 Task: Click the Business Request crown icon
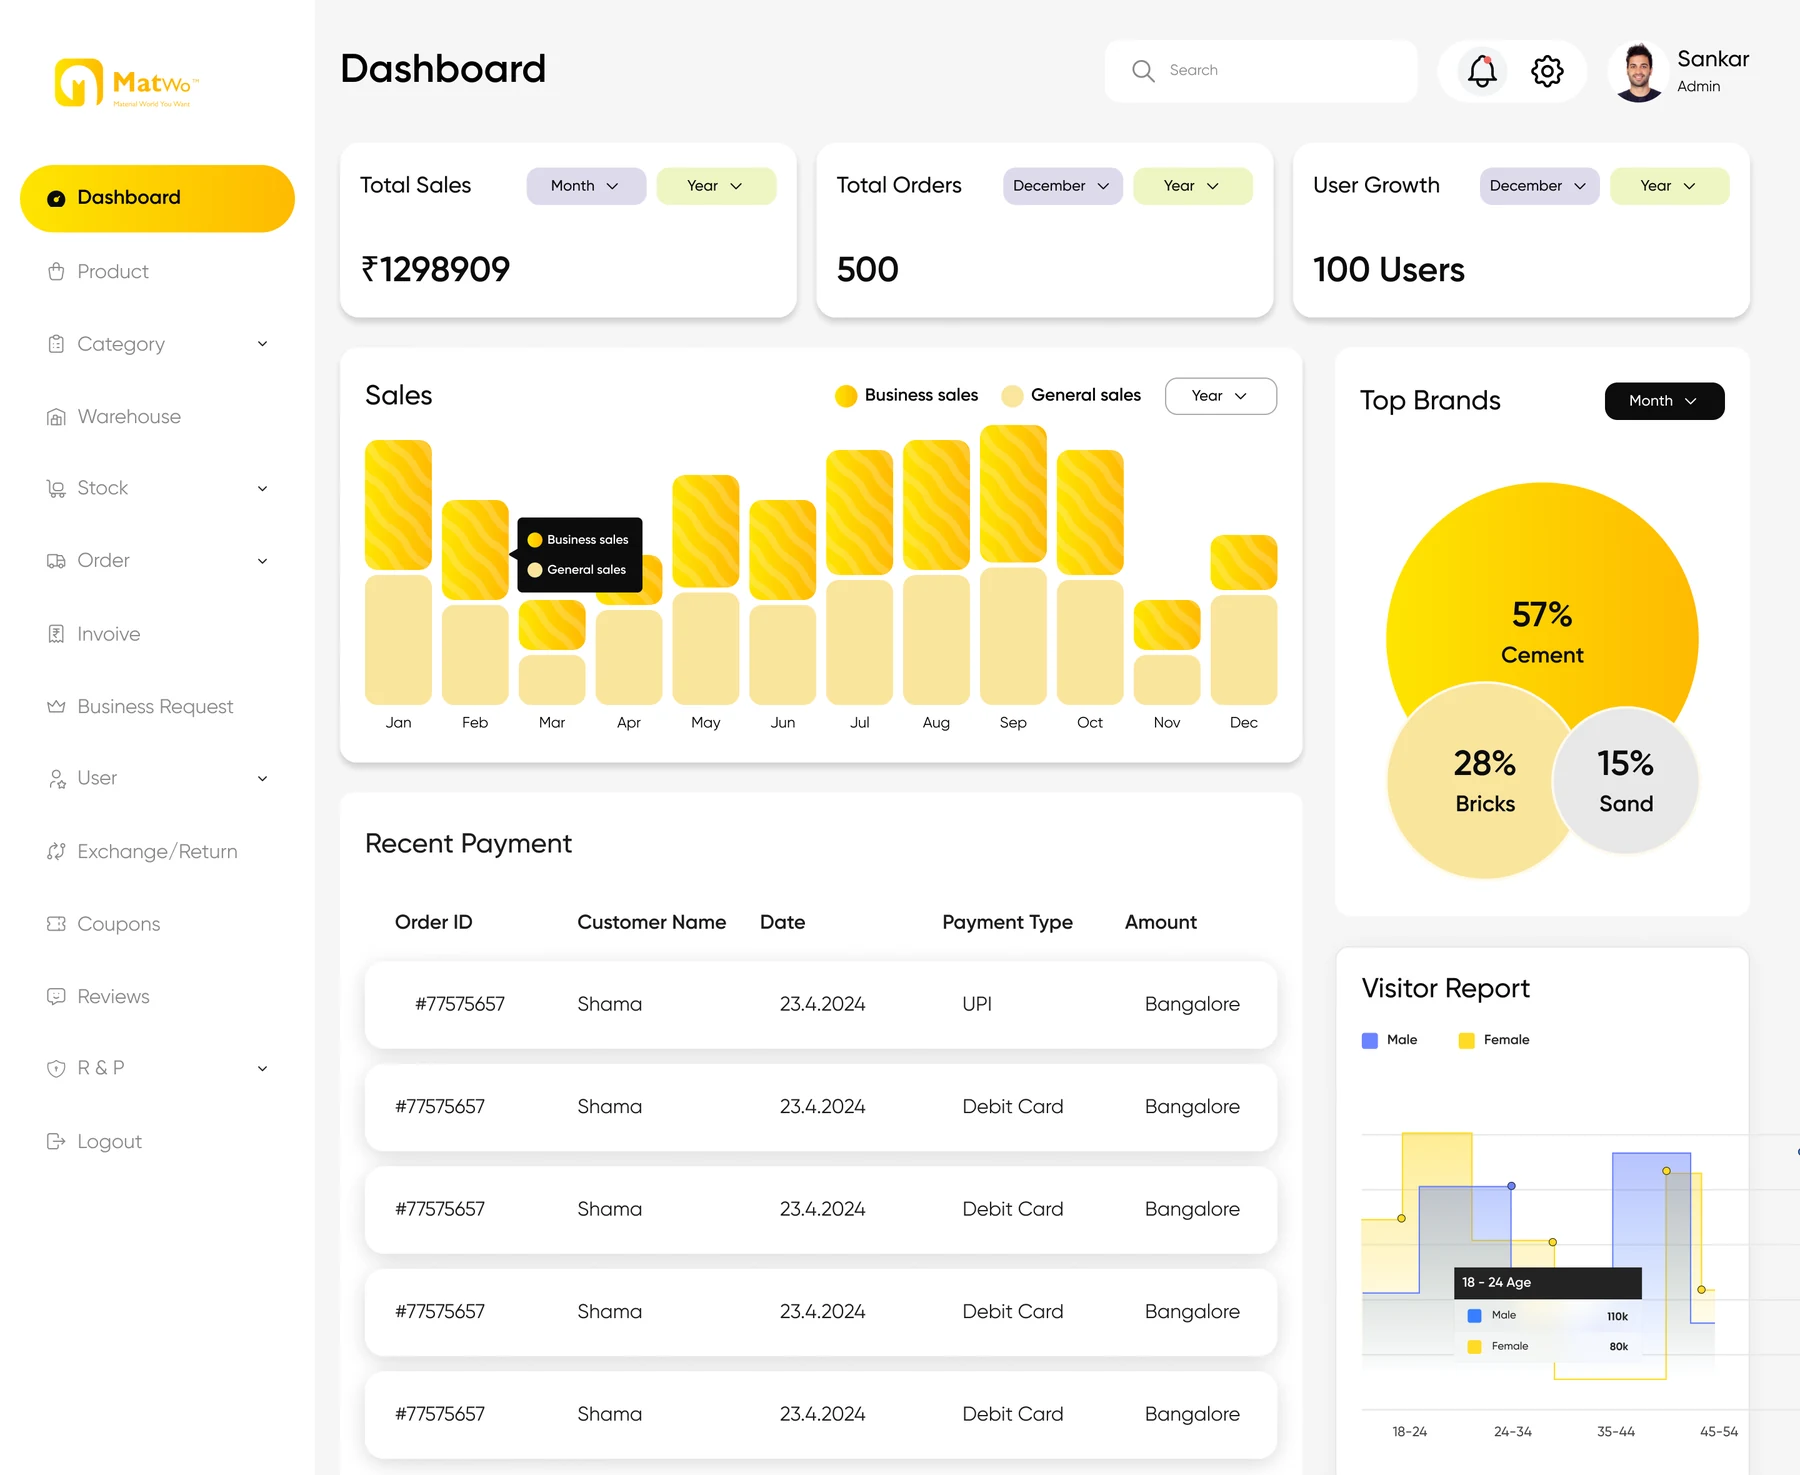point(56,707)
